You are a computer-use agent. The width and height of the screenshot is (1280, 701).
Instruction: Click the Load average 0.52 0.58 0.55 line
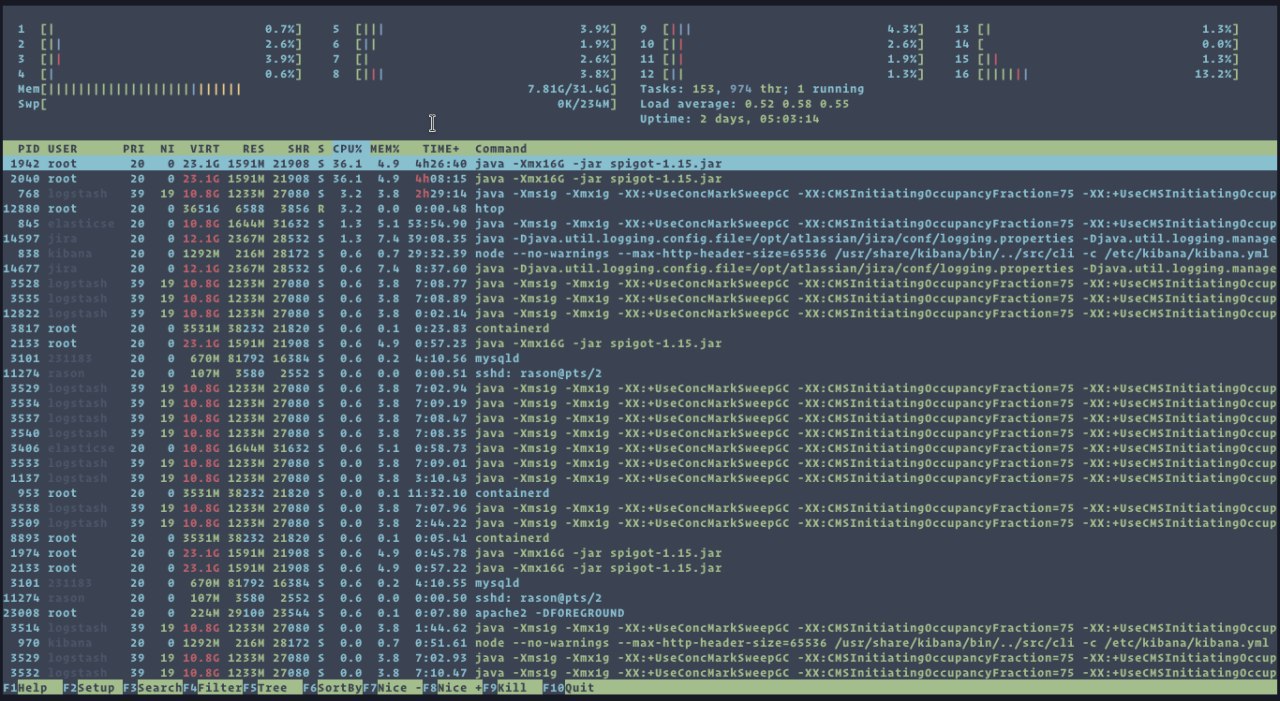(745, 103)
